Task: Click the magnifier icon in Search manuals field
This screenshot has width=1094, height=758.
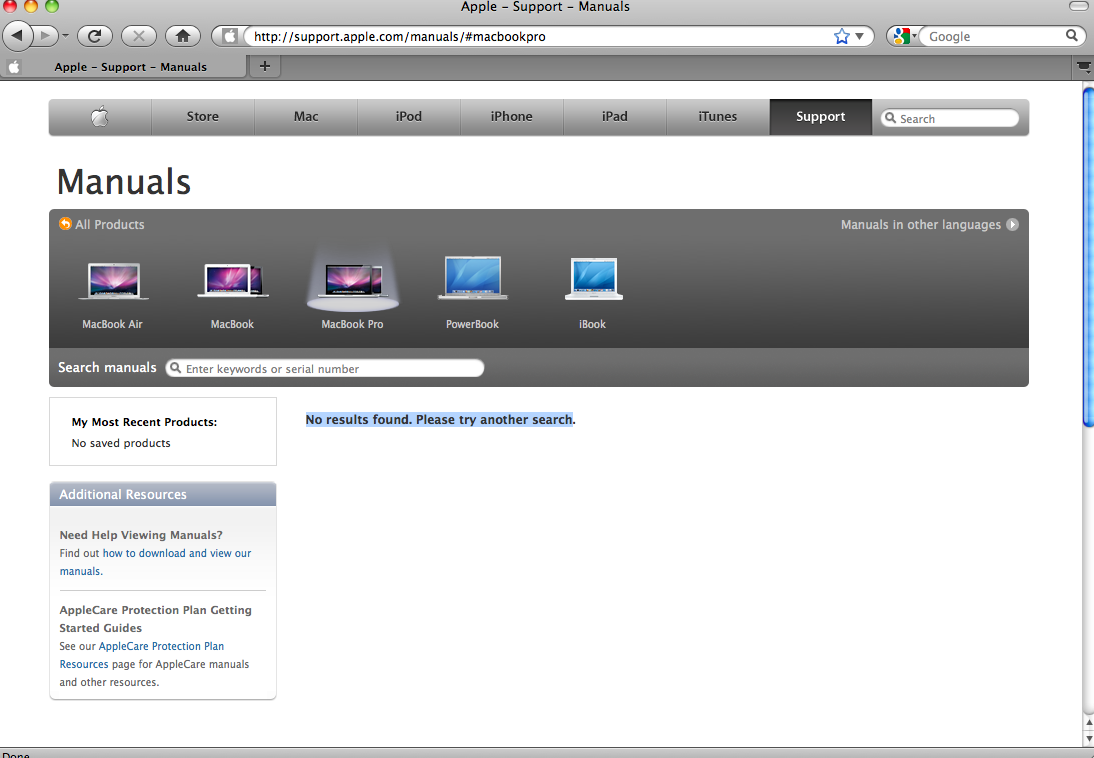Action: [176, 368]
